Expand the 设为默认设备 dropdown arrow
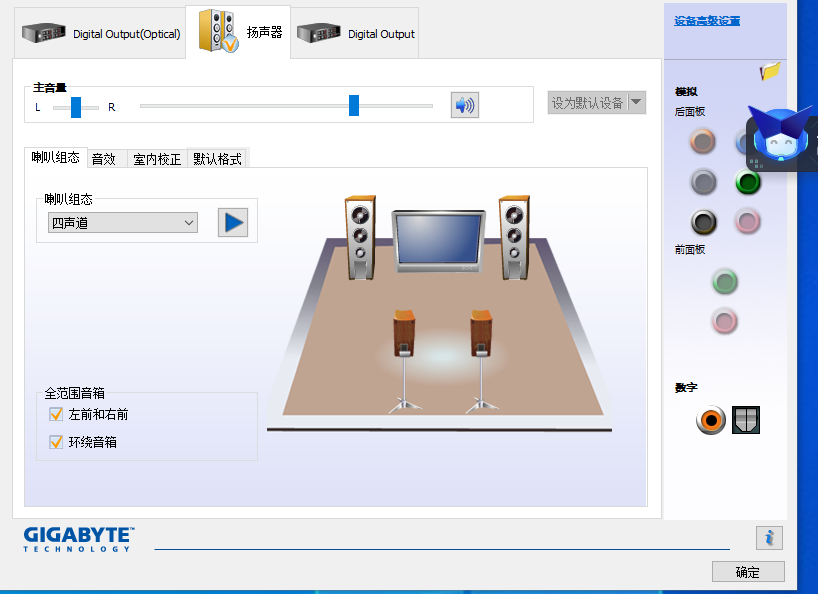818x594 pixels. 636,103
